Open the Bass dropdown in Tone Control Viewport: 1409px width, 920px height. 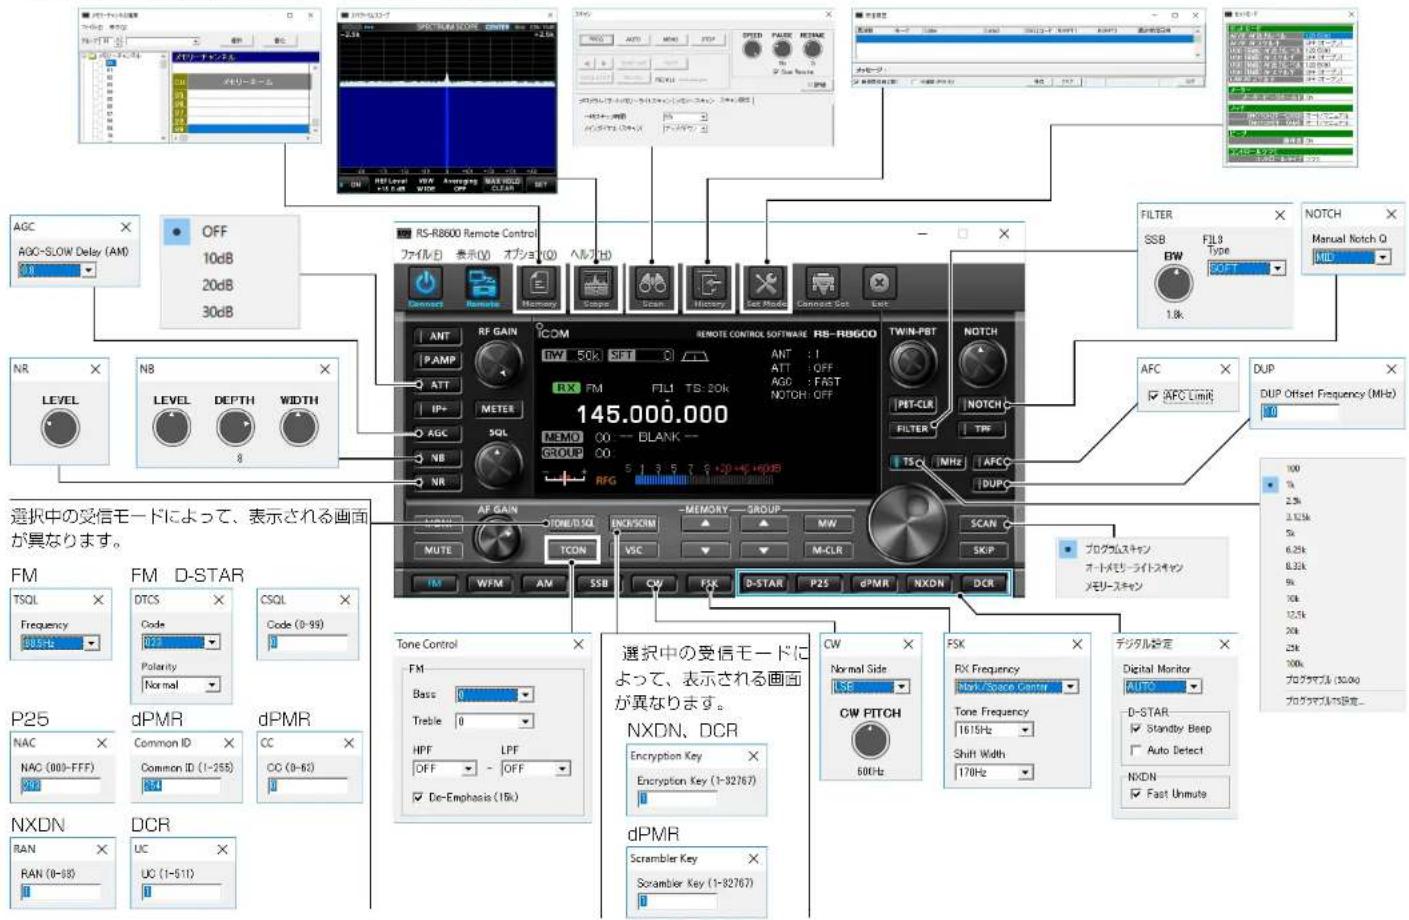point(526,694)
